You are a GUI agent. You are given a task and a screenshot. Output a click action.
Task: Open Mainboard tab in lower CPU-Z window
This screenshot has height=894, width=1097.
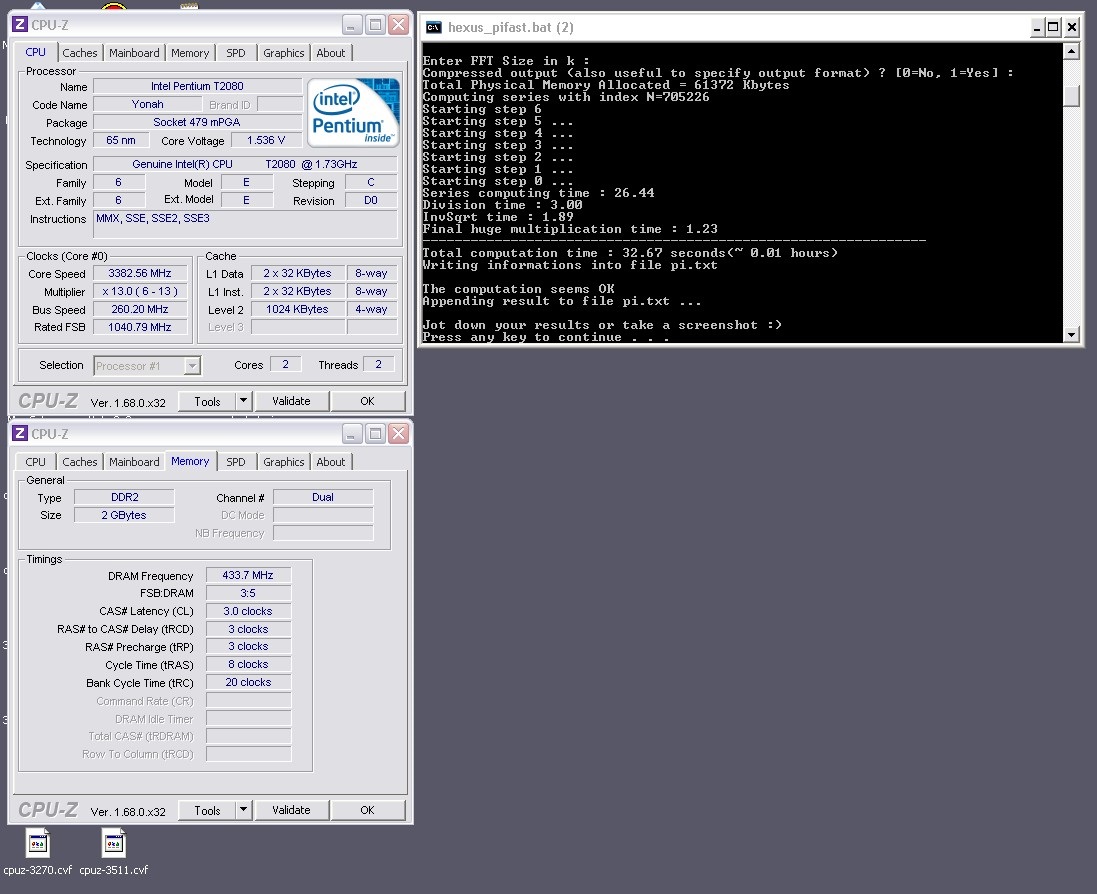click(x=134, y=462)
